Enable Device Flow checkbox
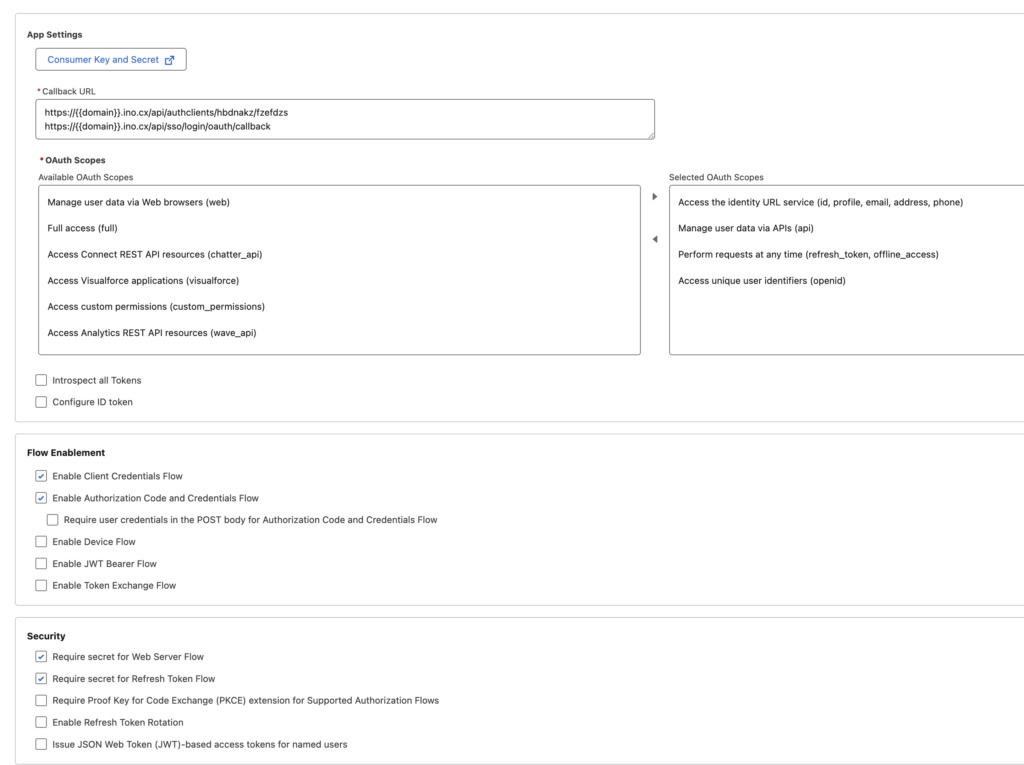Image resolution: width=1024 pixels, height=765 pixels. click(x=41, y=542)
